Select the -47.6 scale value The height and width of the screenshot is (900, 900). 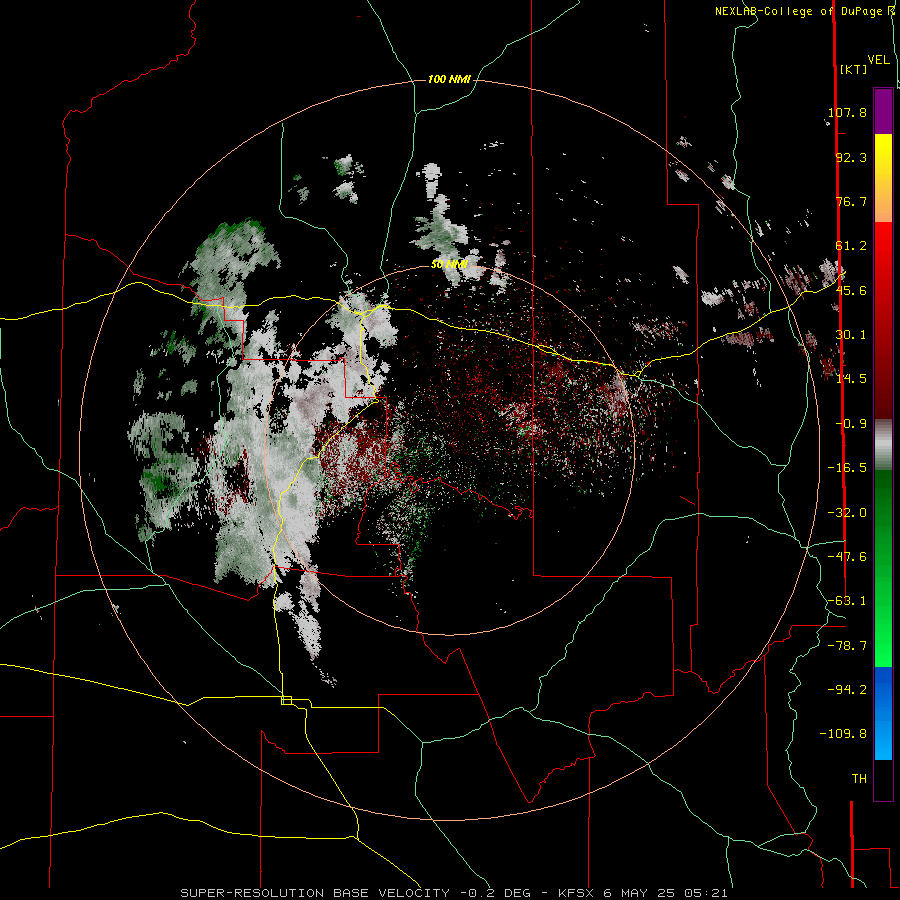[x=847, y=557]
